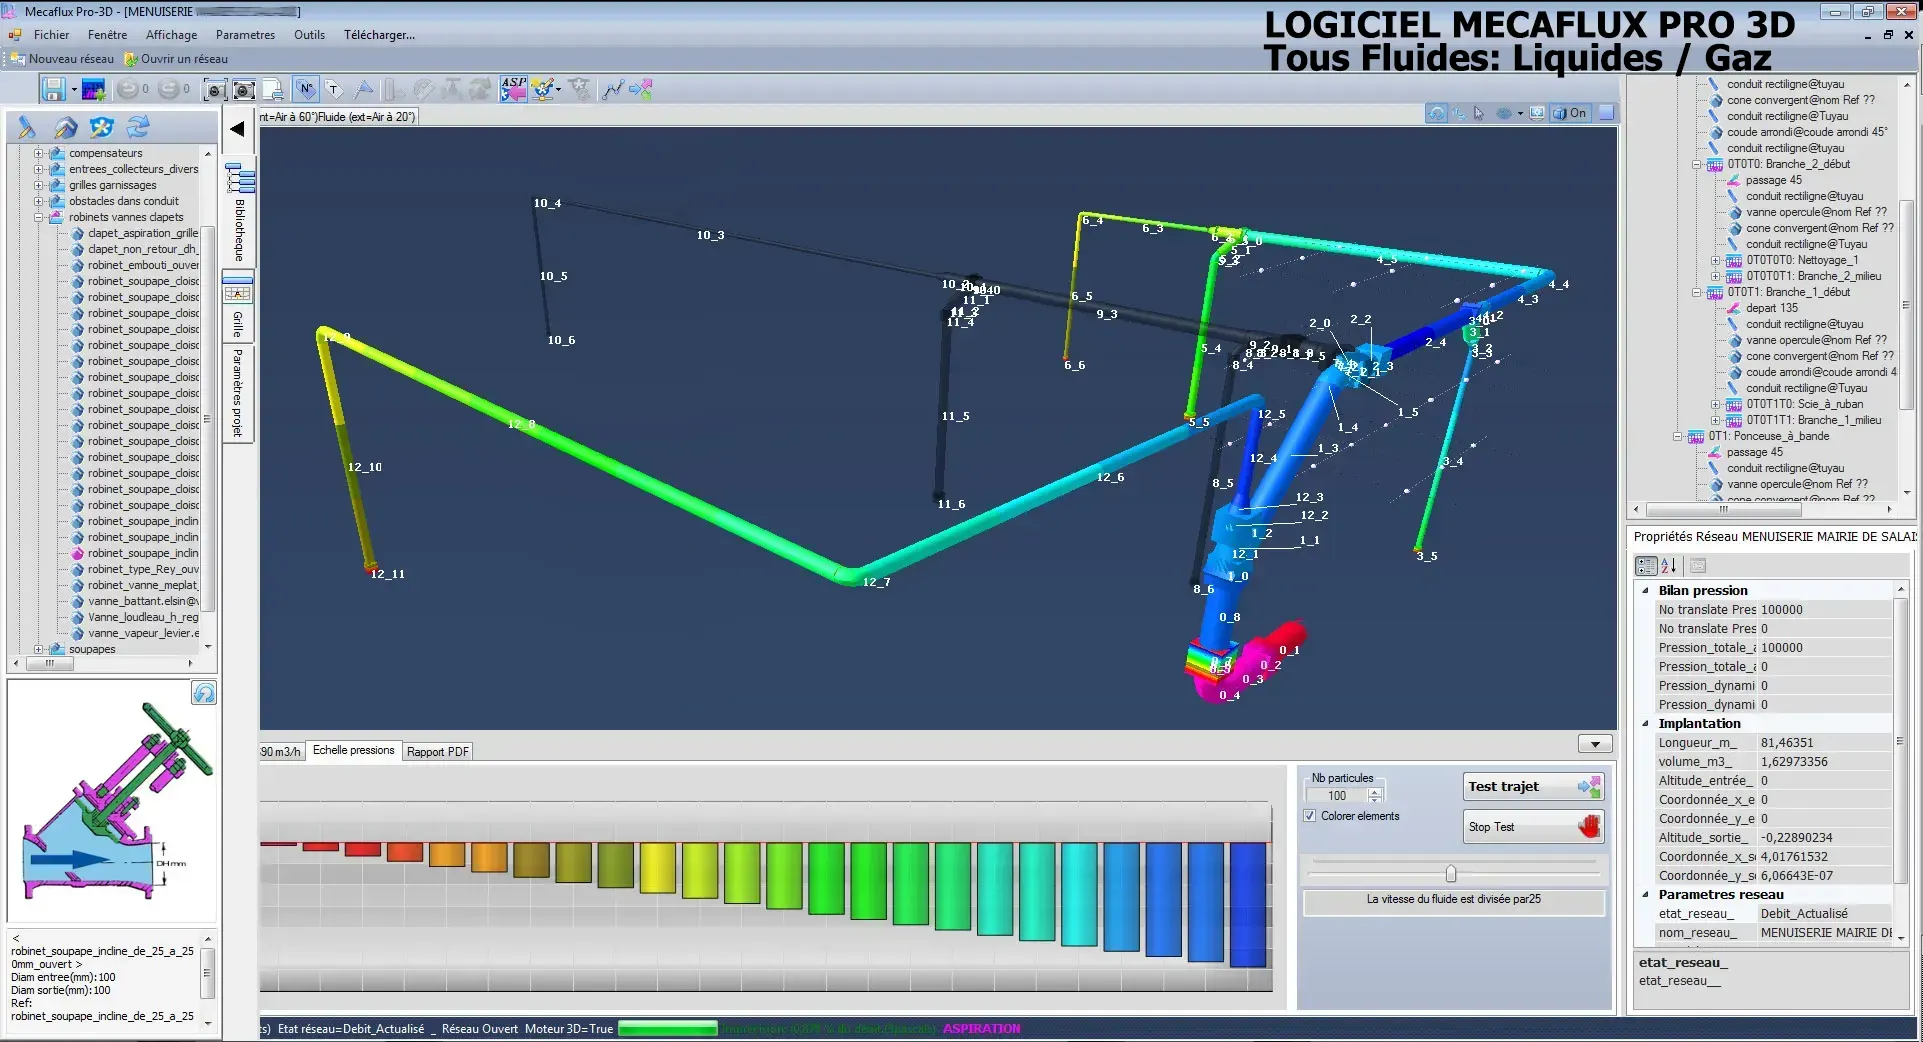Click the print document icon in toolbar
1923x1042 pixels.
(x=273, y=90)
